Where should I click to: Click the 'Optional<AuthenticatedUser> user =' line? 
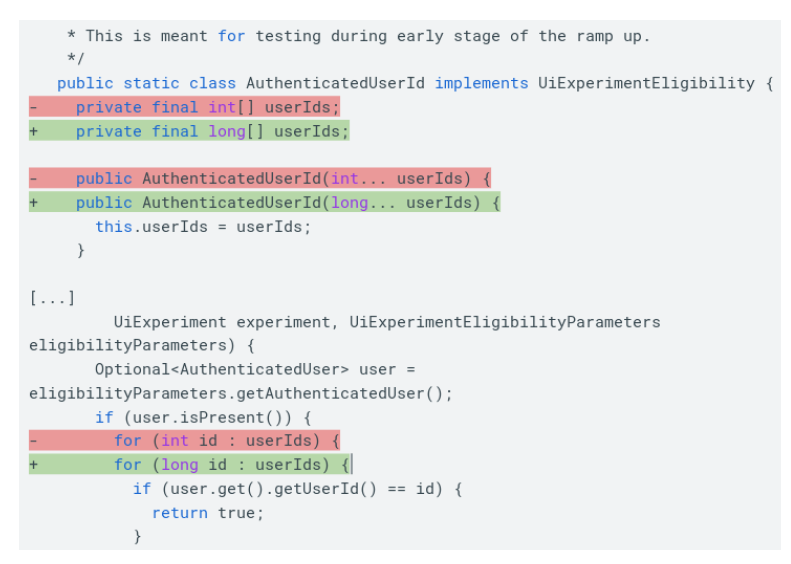254,369
